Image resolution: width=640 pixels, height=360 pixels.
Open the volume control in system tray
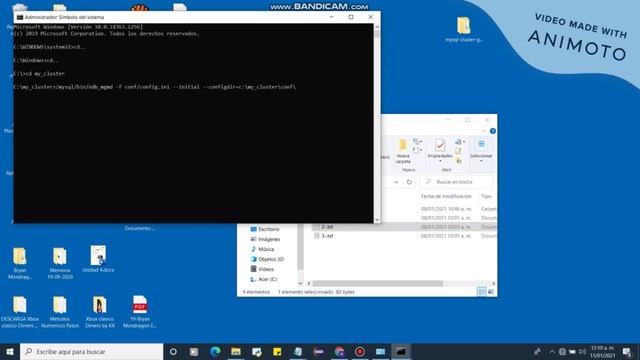pyautogui.click(x=582, y=351)
